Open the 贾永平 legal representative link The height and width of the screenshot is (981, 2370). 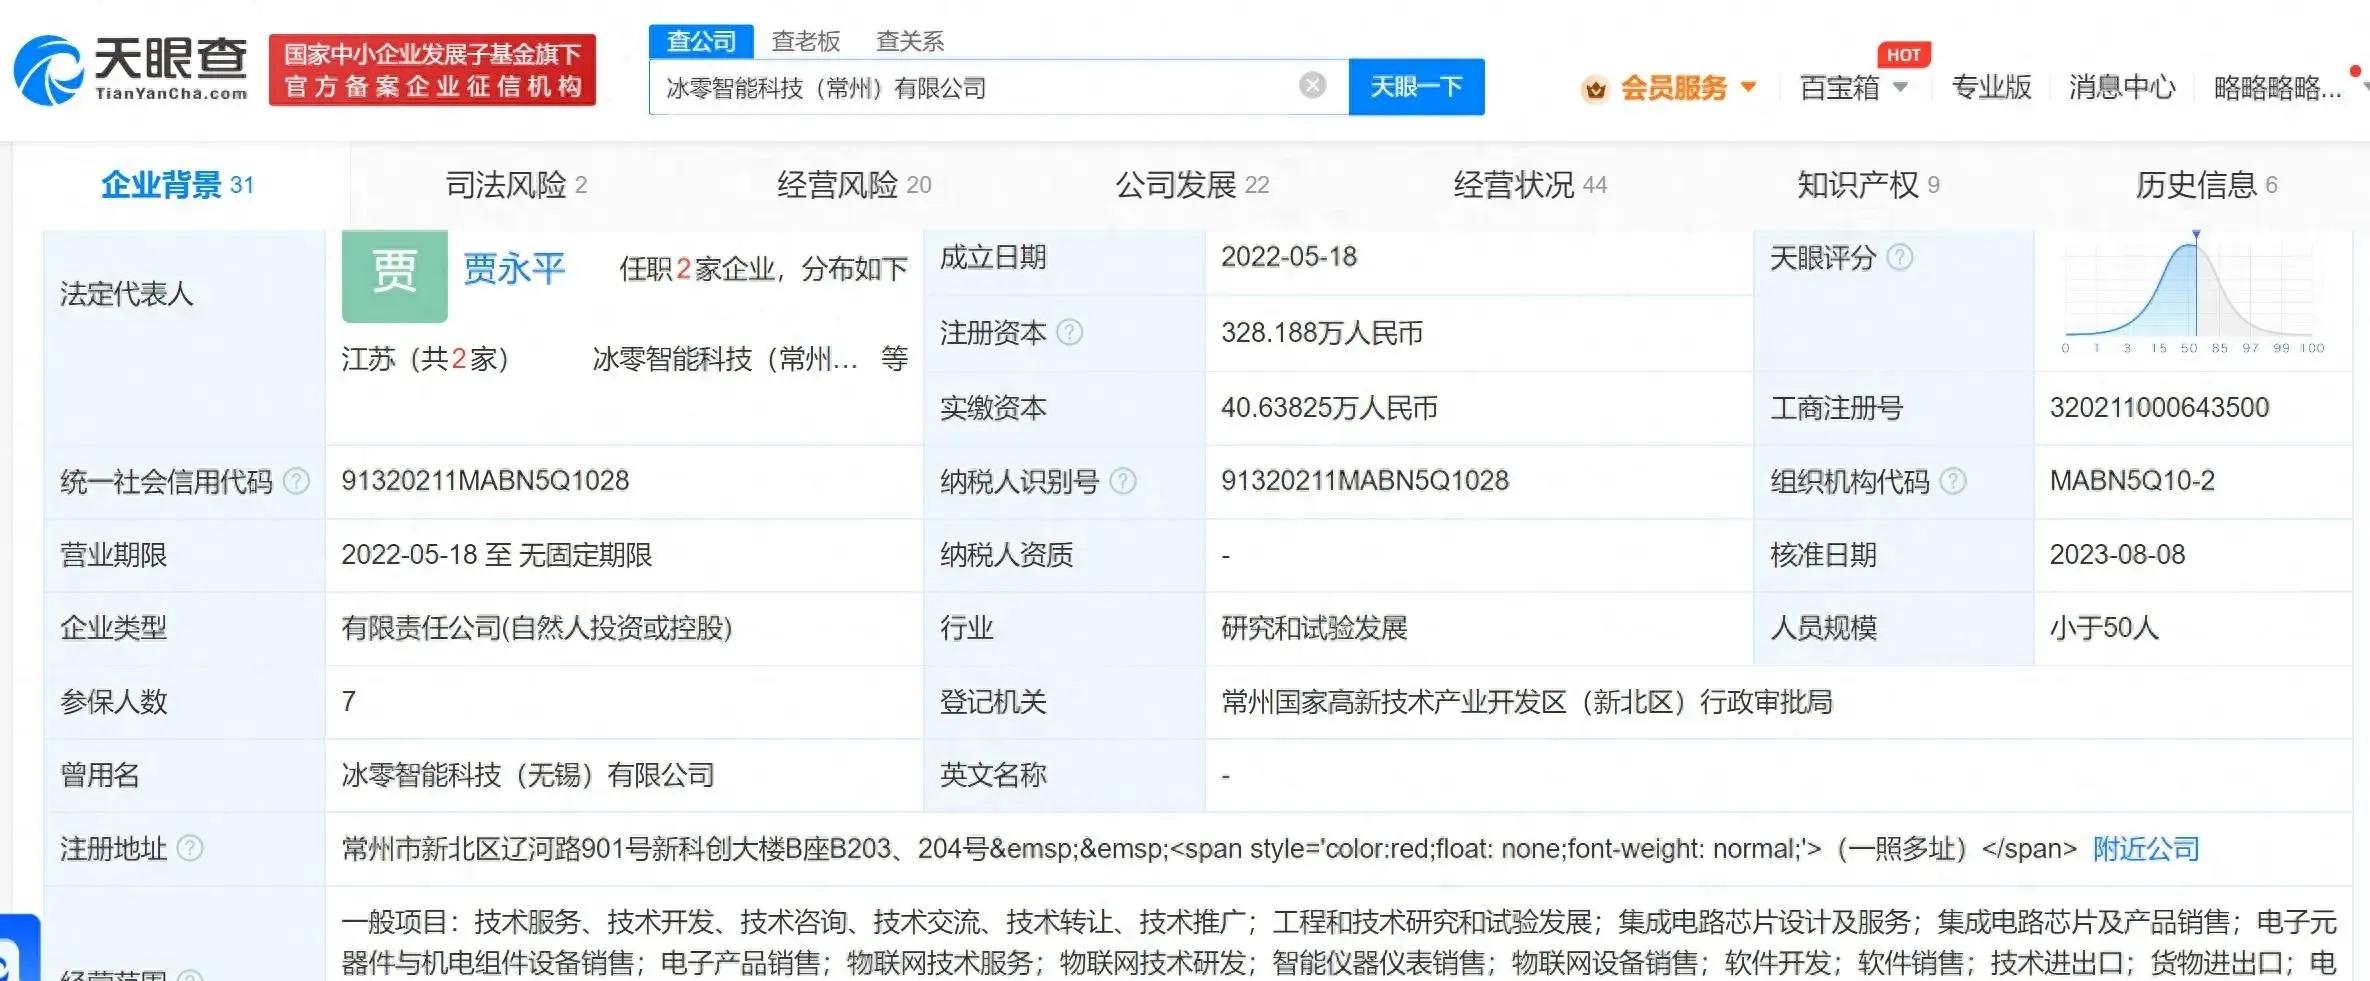514,269
